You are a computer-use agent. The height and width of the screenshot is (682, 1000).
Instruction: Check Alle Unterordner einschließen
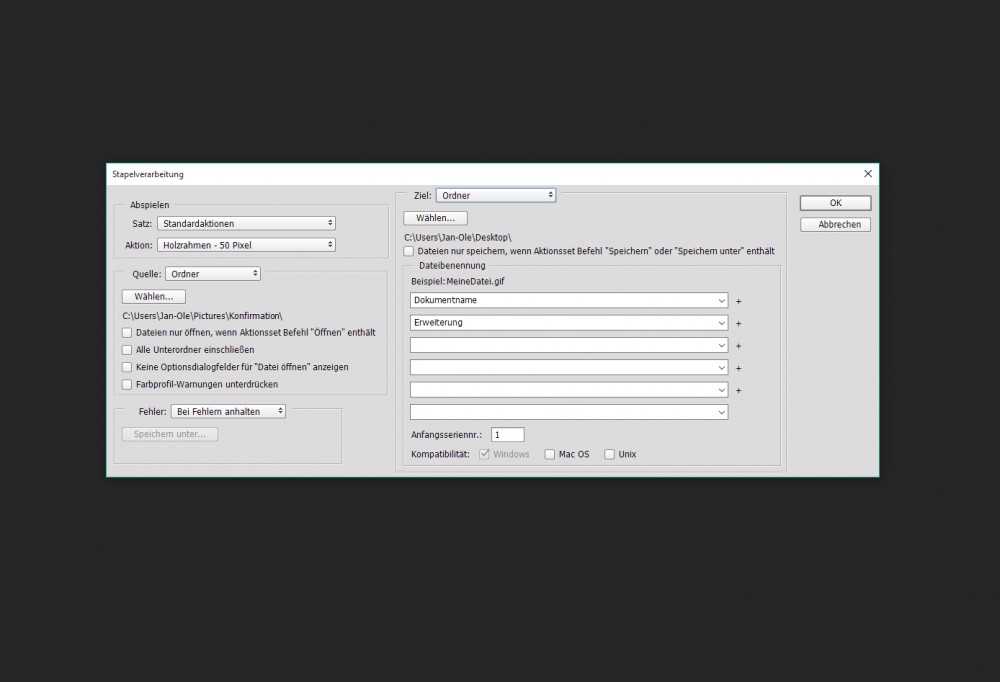click(x=127, y=350)
